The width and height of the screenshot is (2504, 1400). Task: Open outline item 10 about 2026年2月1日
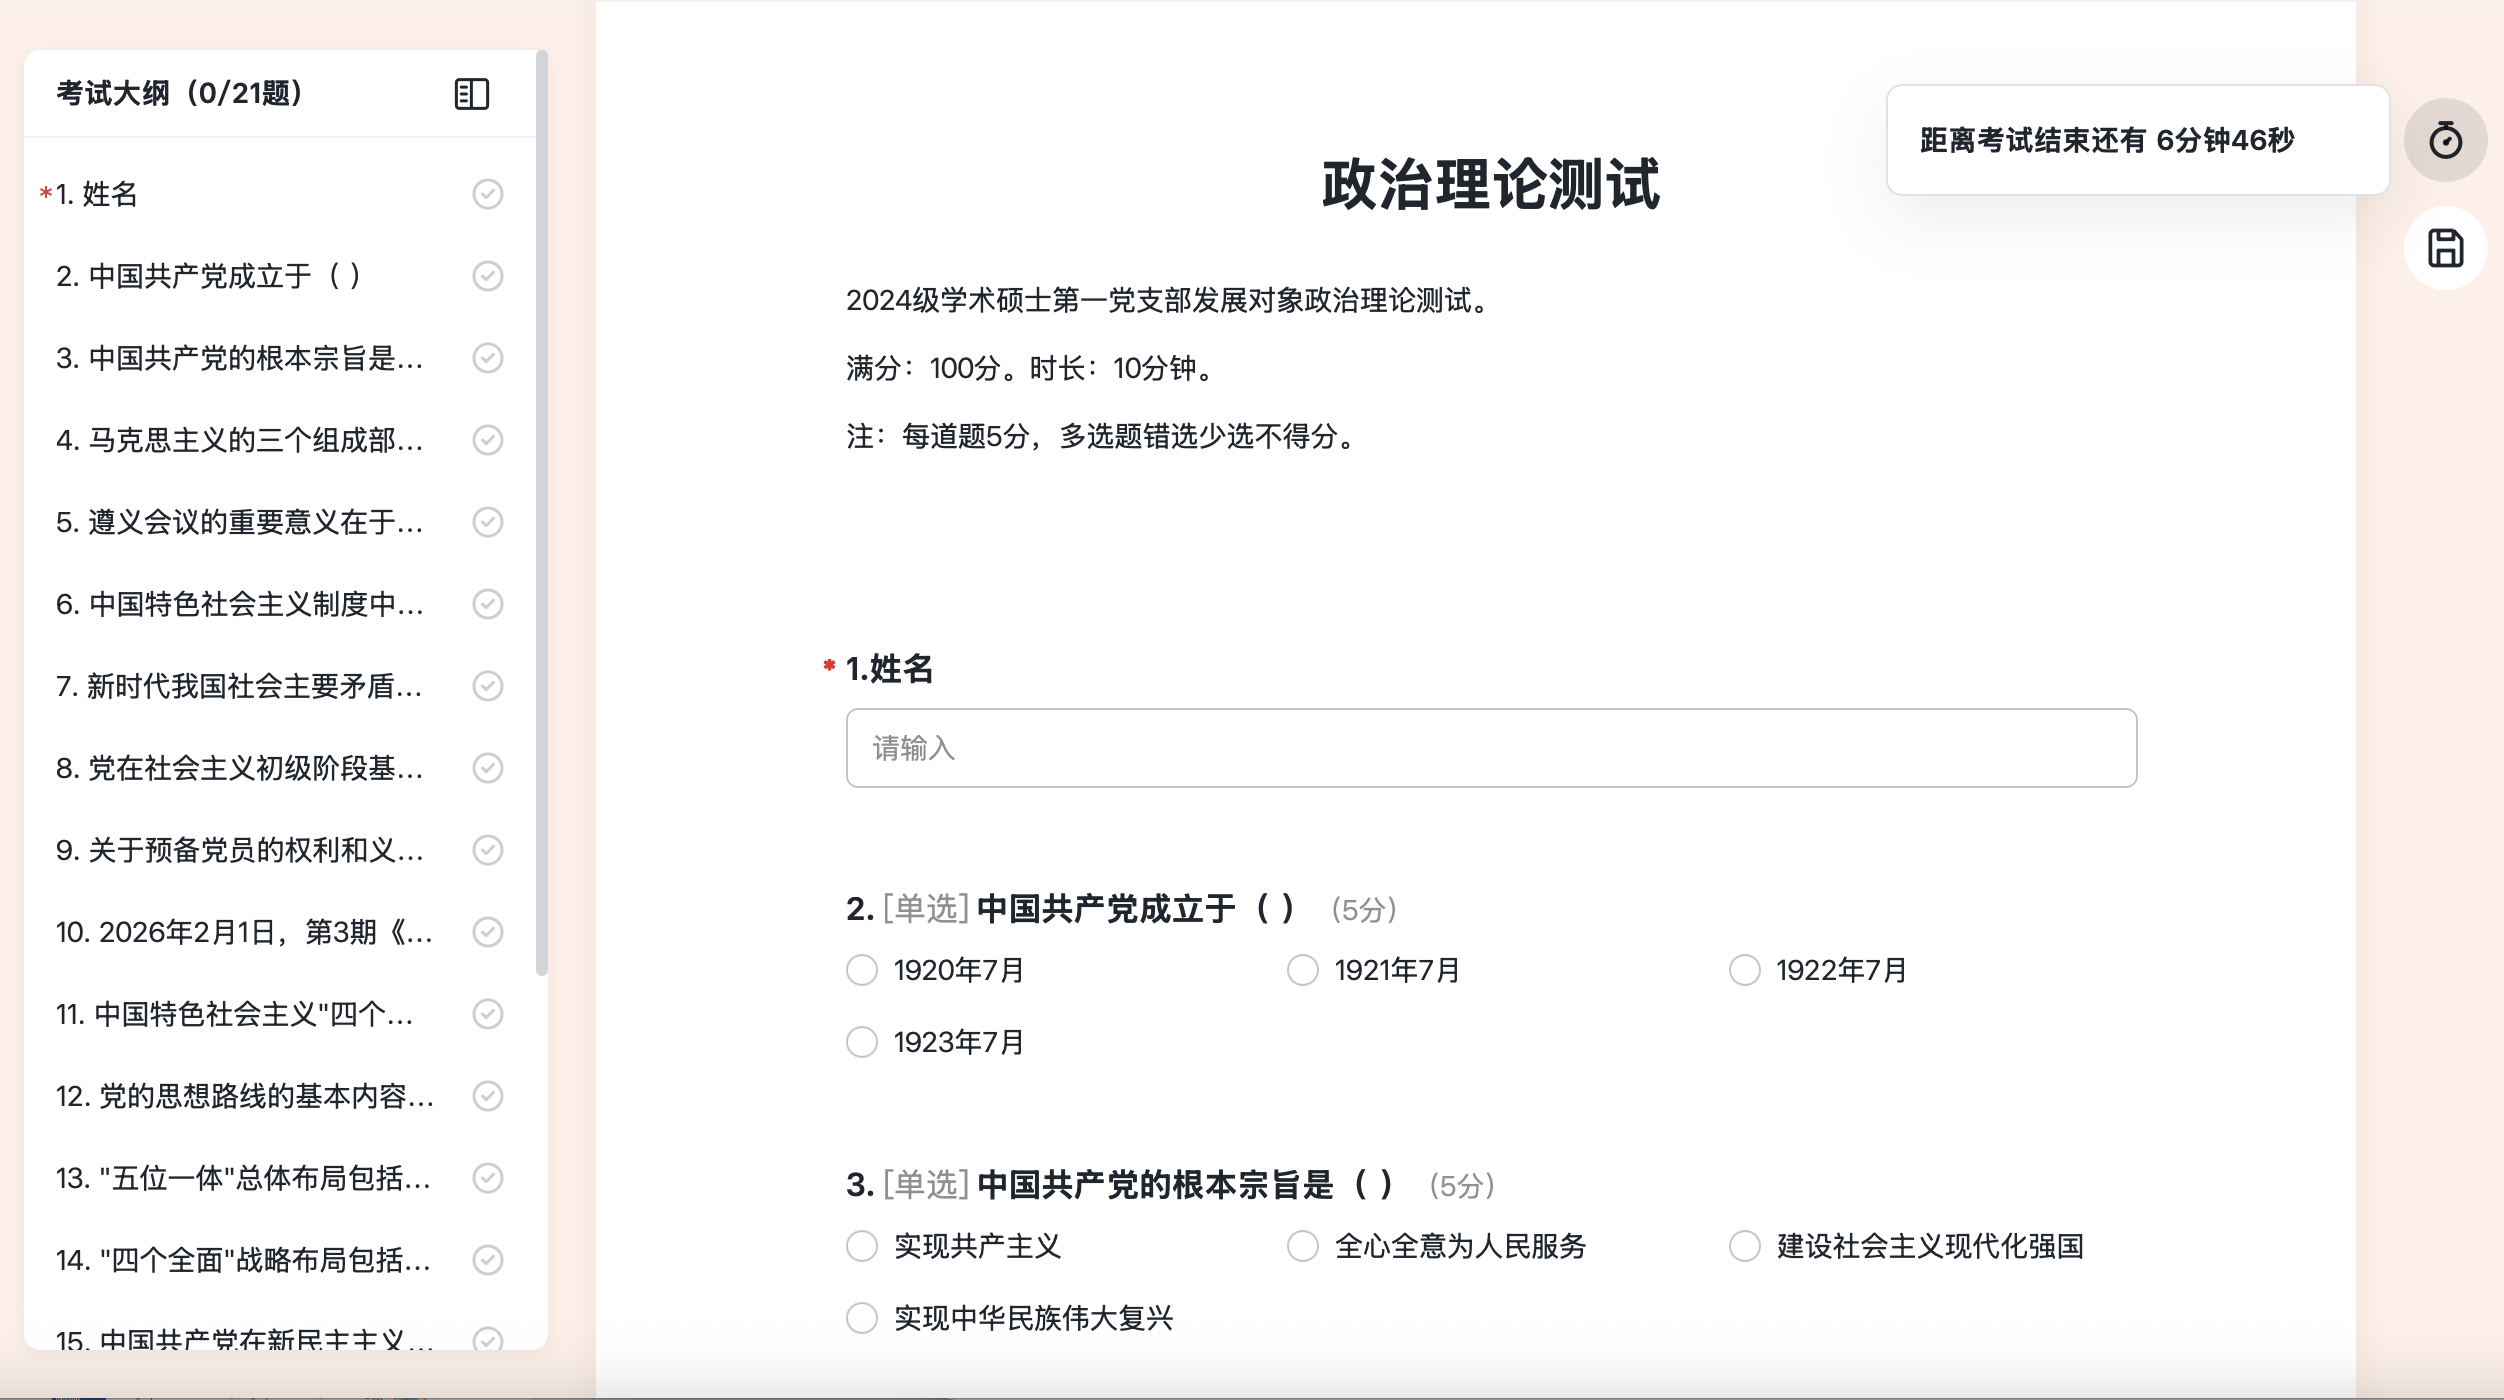pyautogui.click(x=244, y=932)
